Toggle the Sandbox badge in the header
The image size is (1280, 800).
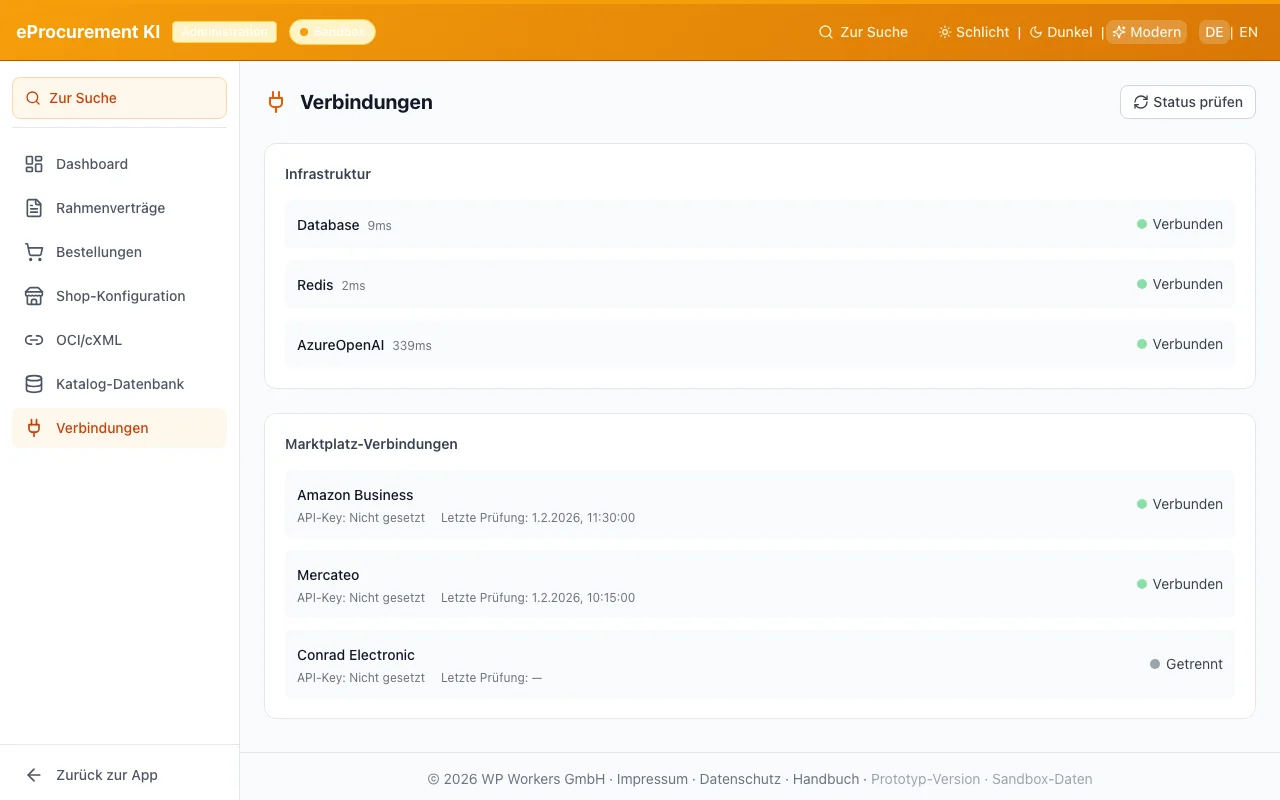pos(332,31)
